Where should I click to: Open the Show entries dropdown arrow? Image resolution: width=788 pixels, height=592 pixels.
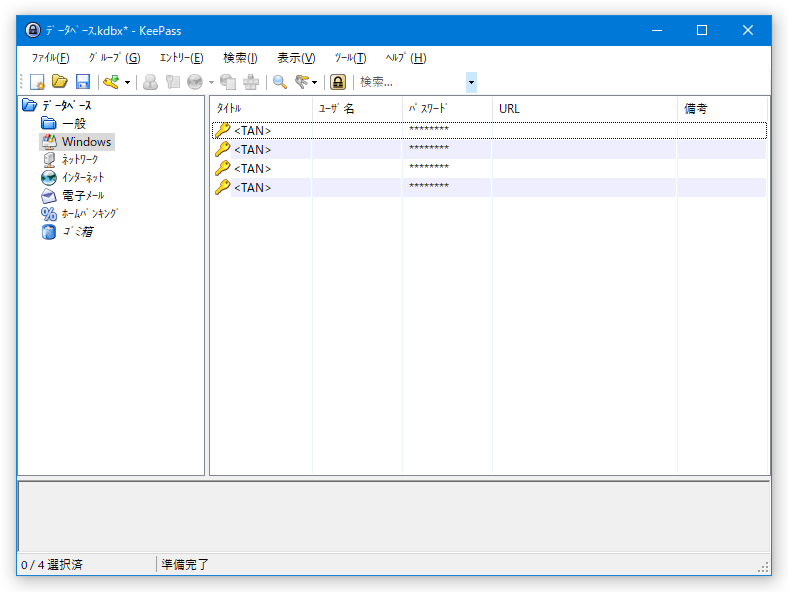315,82
